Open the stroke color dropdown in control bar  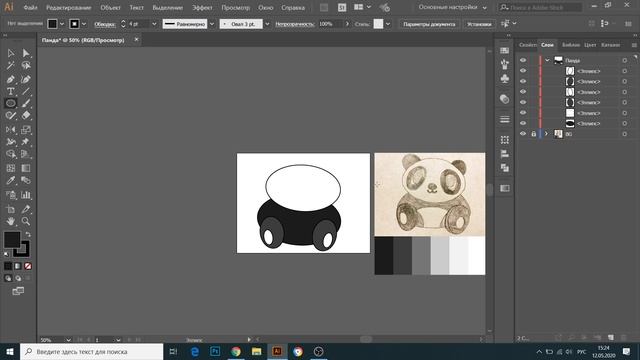tap(84, 24)
